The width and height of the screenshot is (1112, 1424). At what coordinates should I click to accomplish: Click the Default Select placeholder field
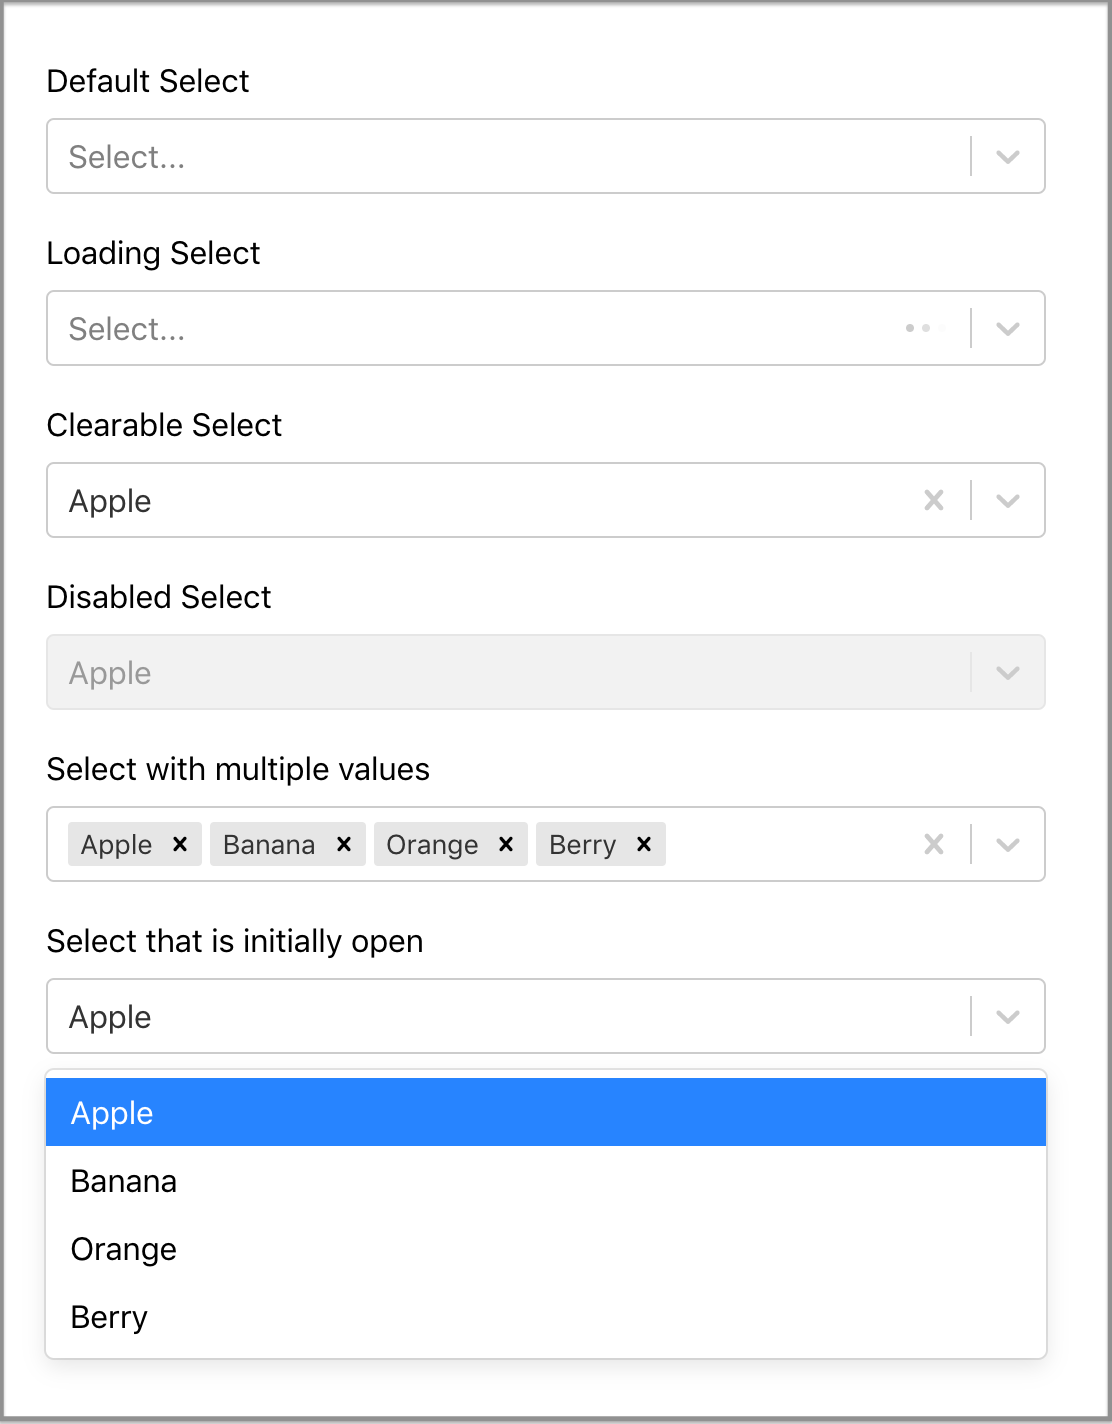(400, 156)
